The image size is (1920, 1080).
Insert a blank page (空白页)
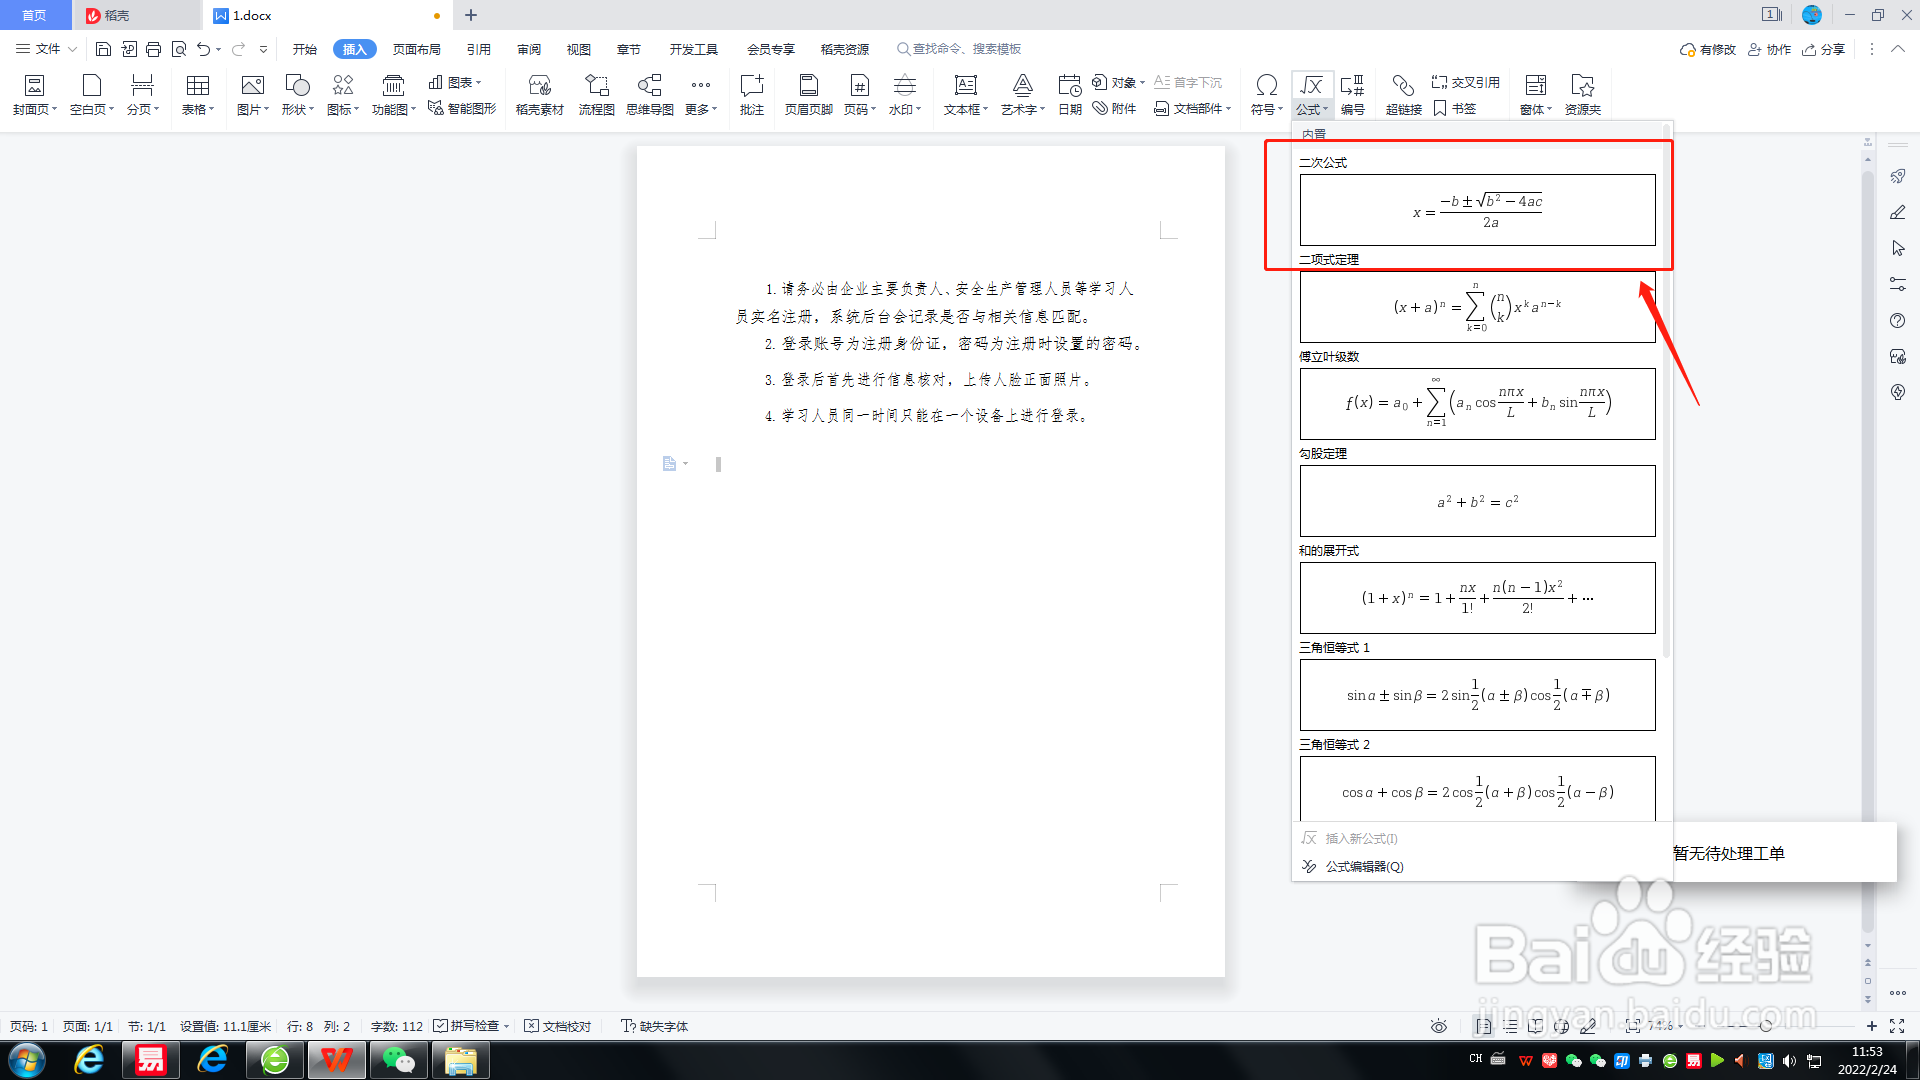(92, 95)
